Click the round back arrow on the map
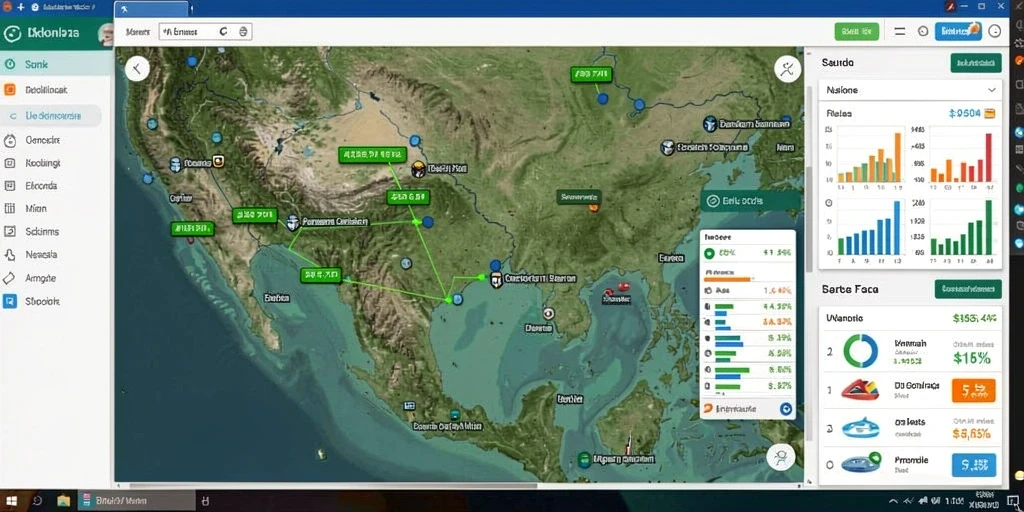The height and width of the screenshot is (512, 1024). tap(137, 68)
